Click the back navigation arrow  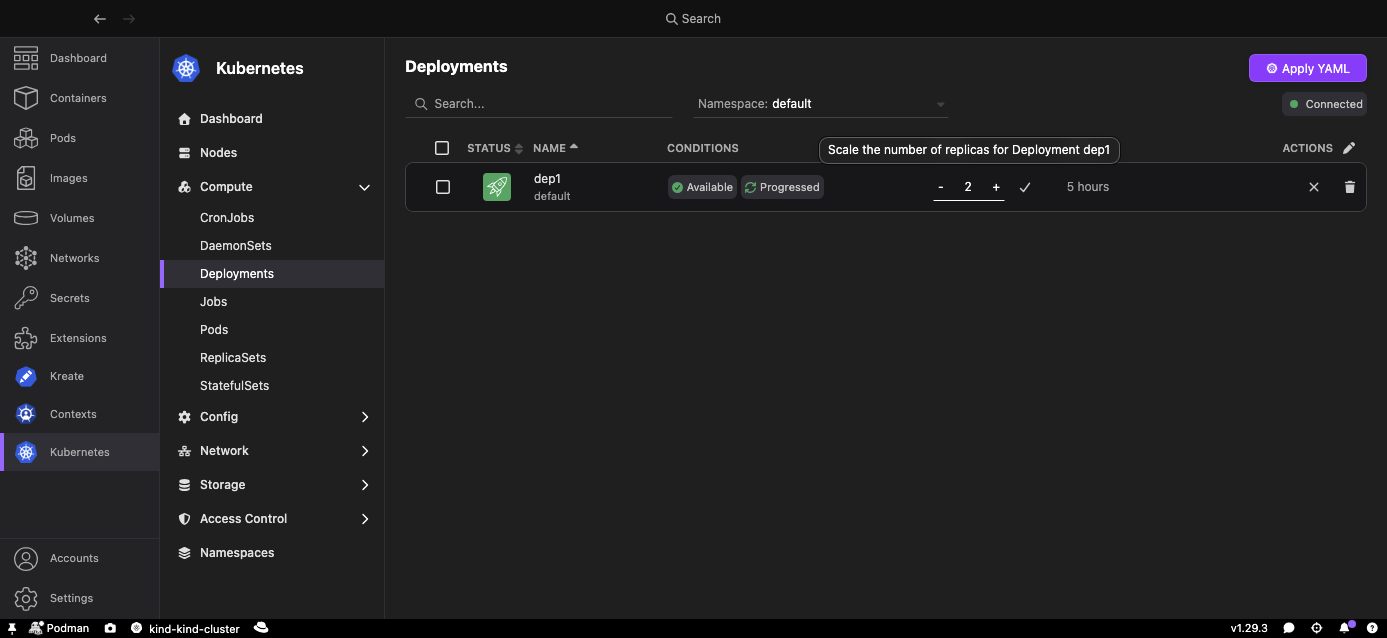pos(99,19)
